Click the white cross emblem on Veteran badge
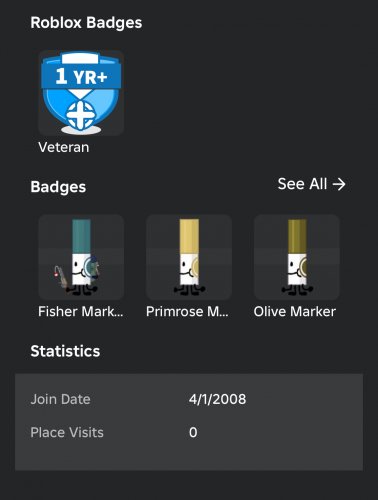 [x=81, y=115]
